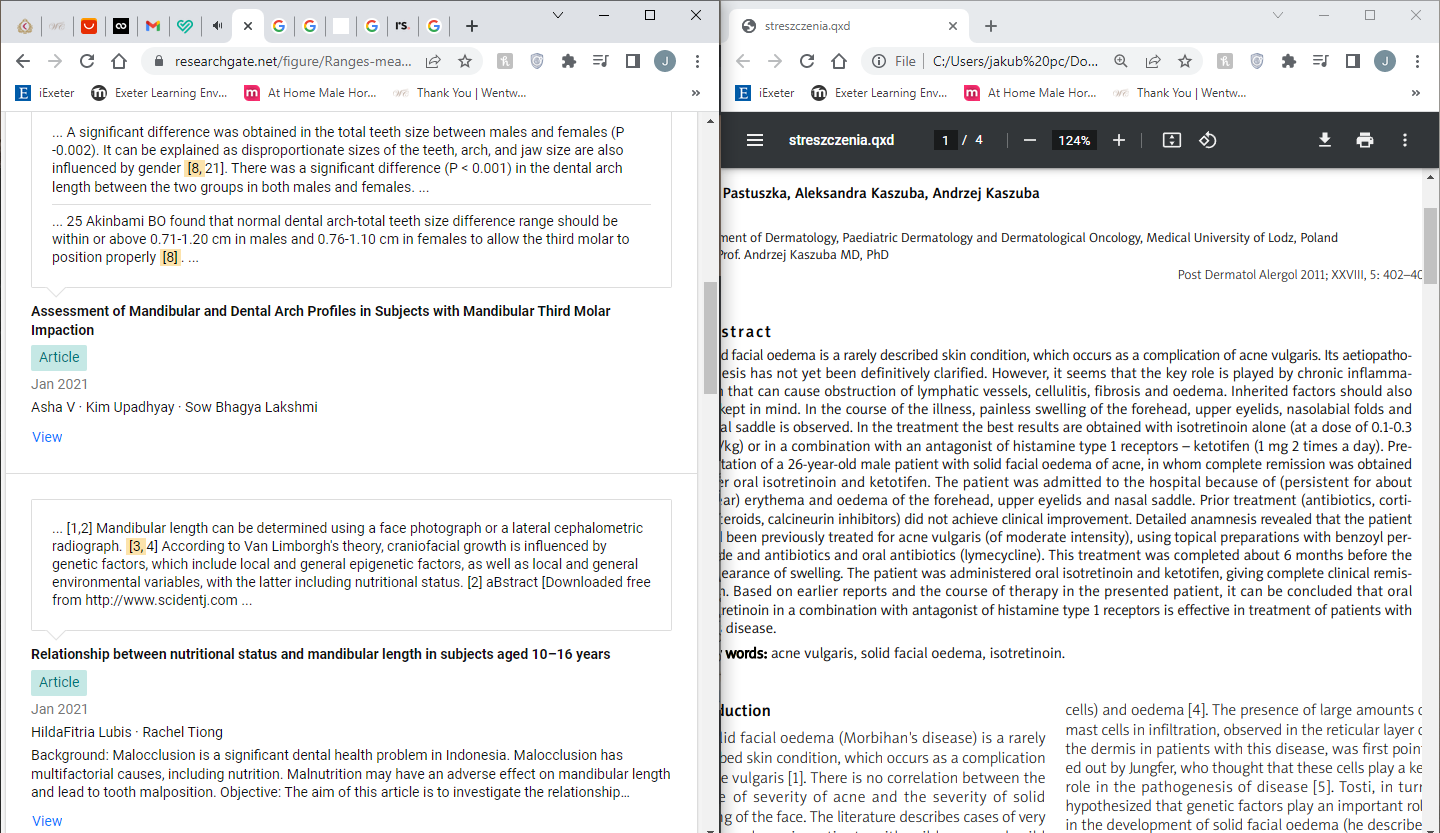This screenshot has height=833, width=1440.
Task: View File site information in PDF window
Action: point(893,61)
